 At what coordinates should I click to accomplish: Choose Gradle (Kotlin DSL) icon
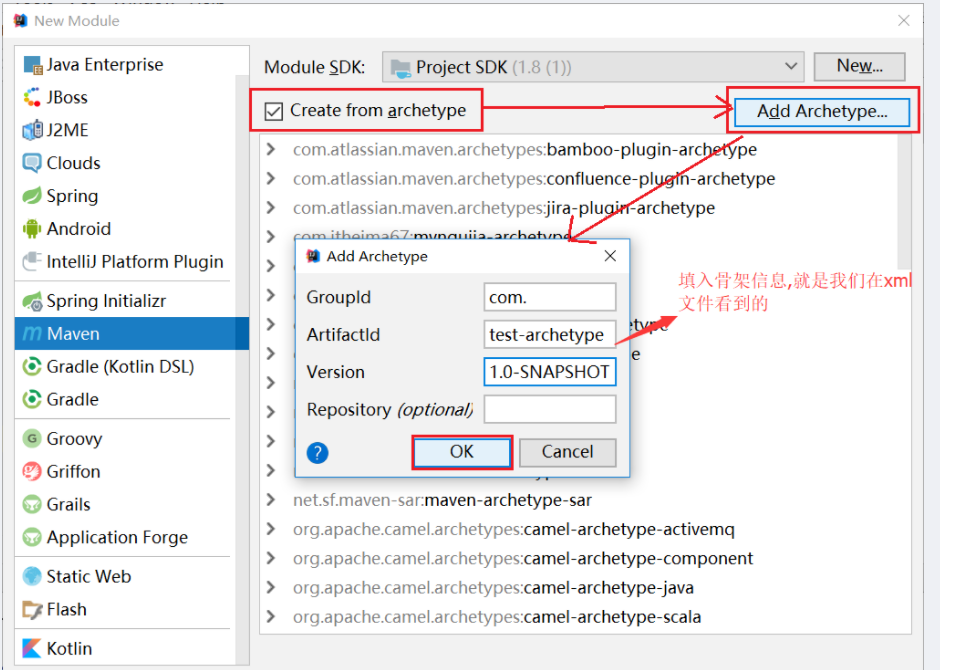pyautogui.click(x=32, y=366)
